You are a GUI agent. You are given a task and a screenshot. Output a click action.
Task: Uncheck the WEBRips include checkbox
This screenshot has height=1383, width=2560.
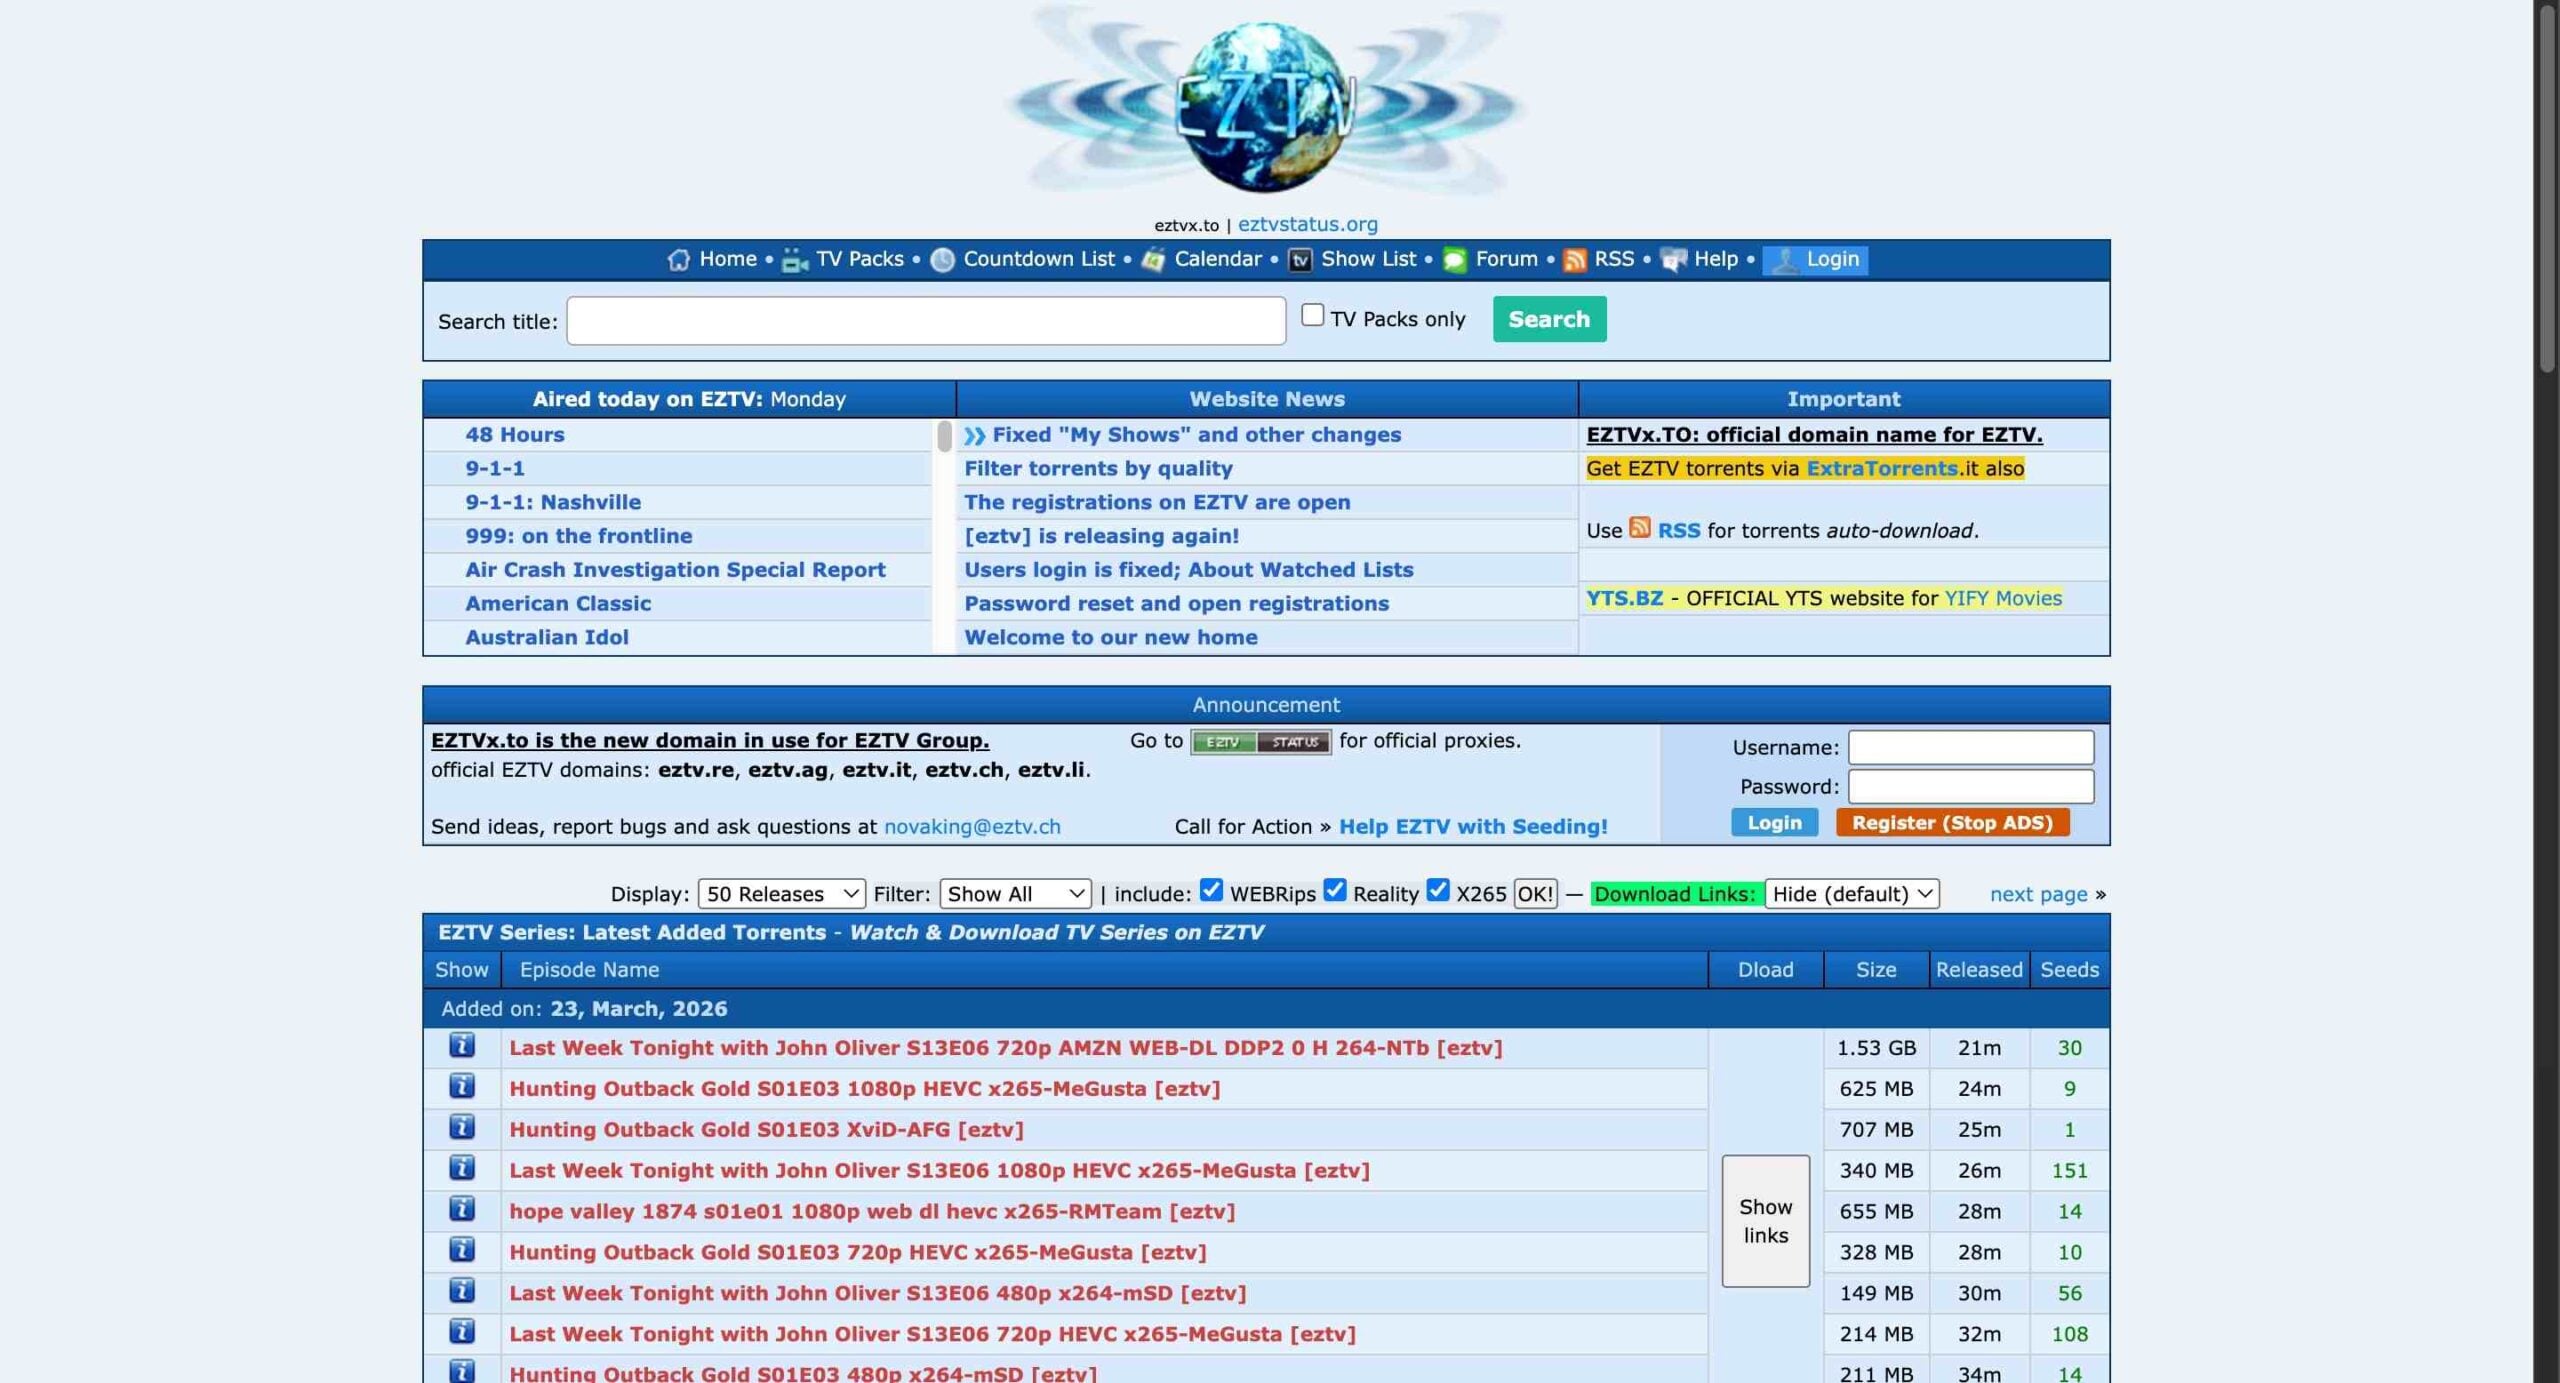point(1211,890)
